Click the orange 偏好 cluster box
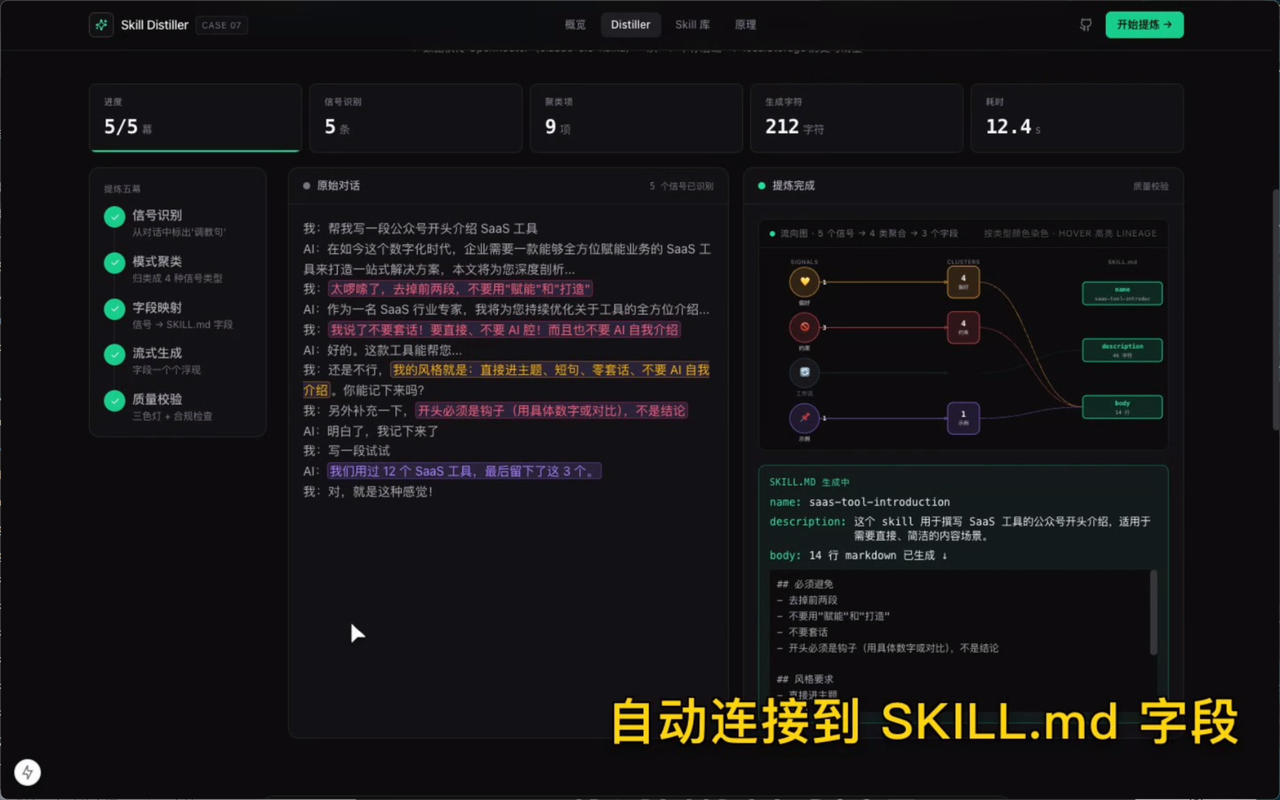1280x800 pixels. coord(963,282)
